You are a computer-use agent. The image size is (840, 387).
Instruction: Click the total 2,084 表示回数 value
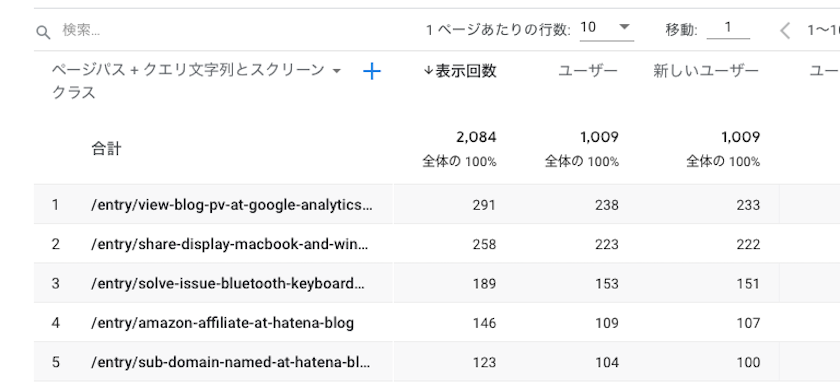(x=476, y=137)
